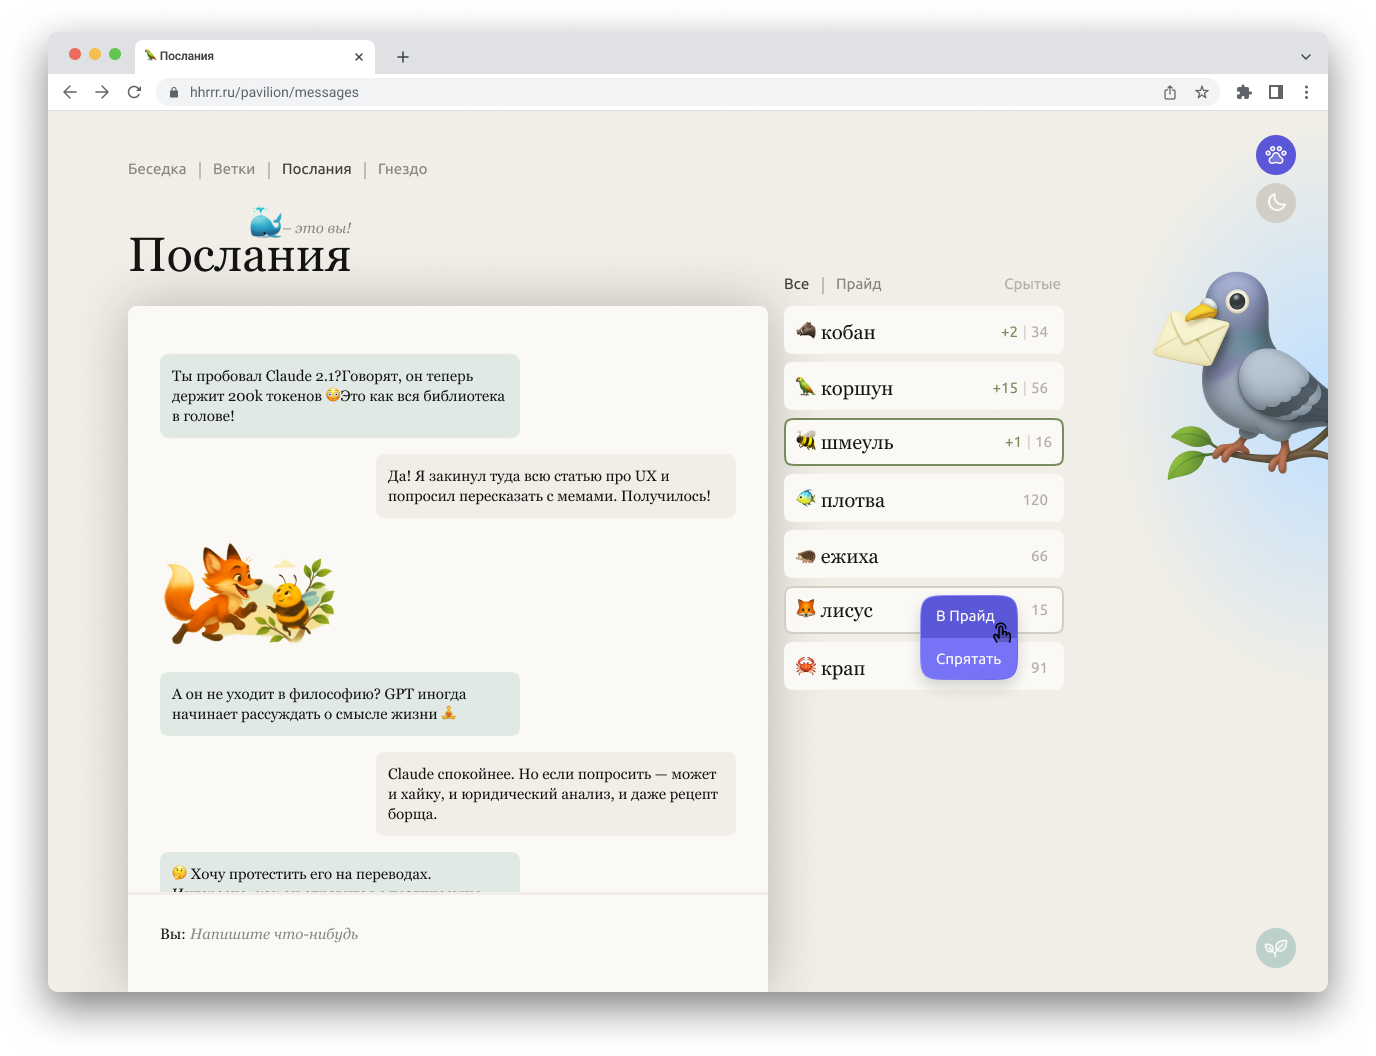Viewport: 1376px width, 1056px height.
Task: Expand the tab search chevron
Action: 1305,57
